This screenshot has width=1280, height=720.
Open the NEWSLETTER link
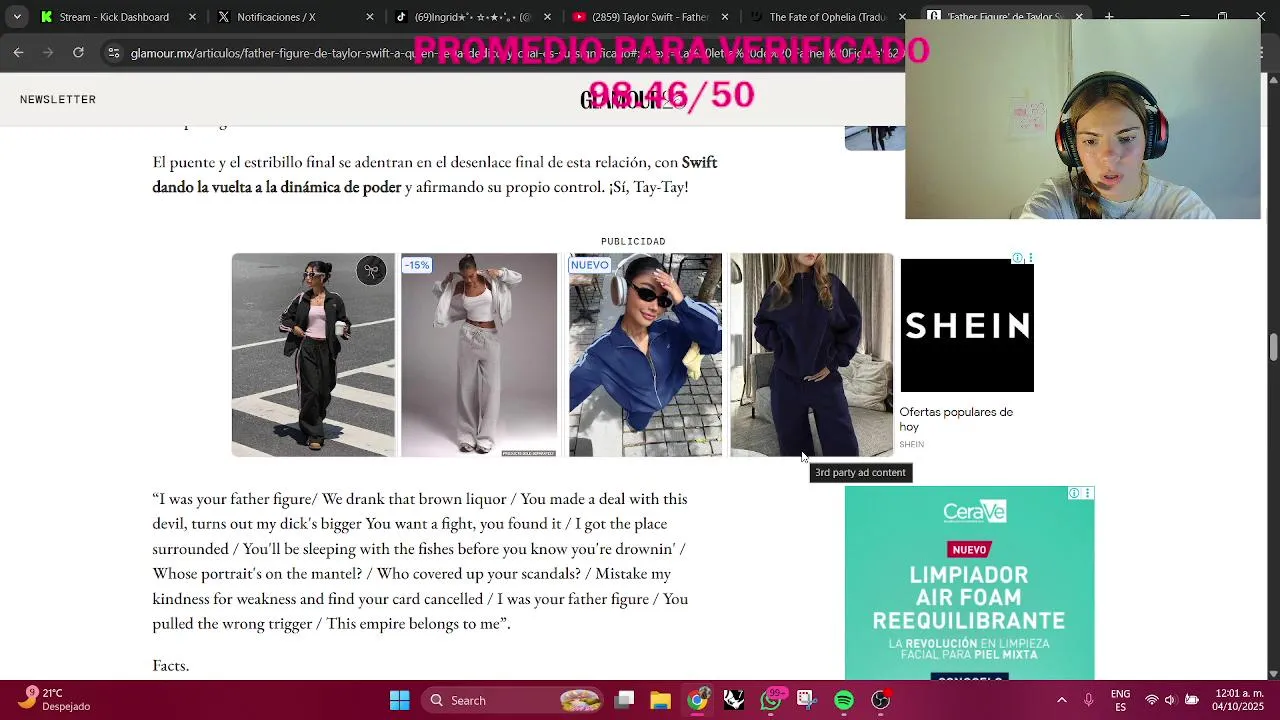(58, 99)
